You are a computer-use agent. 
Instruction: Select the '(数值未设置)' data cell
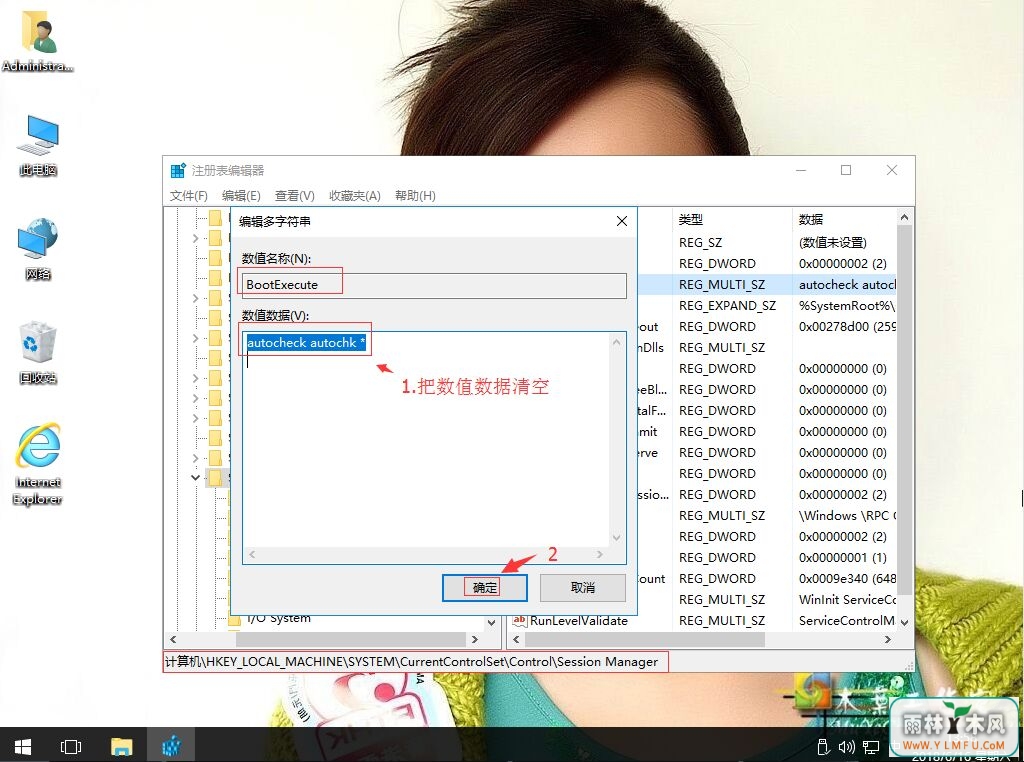833,243
